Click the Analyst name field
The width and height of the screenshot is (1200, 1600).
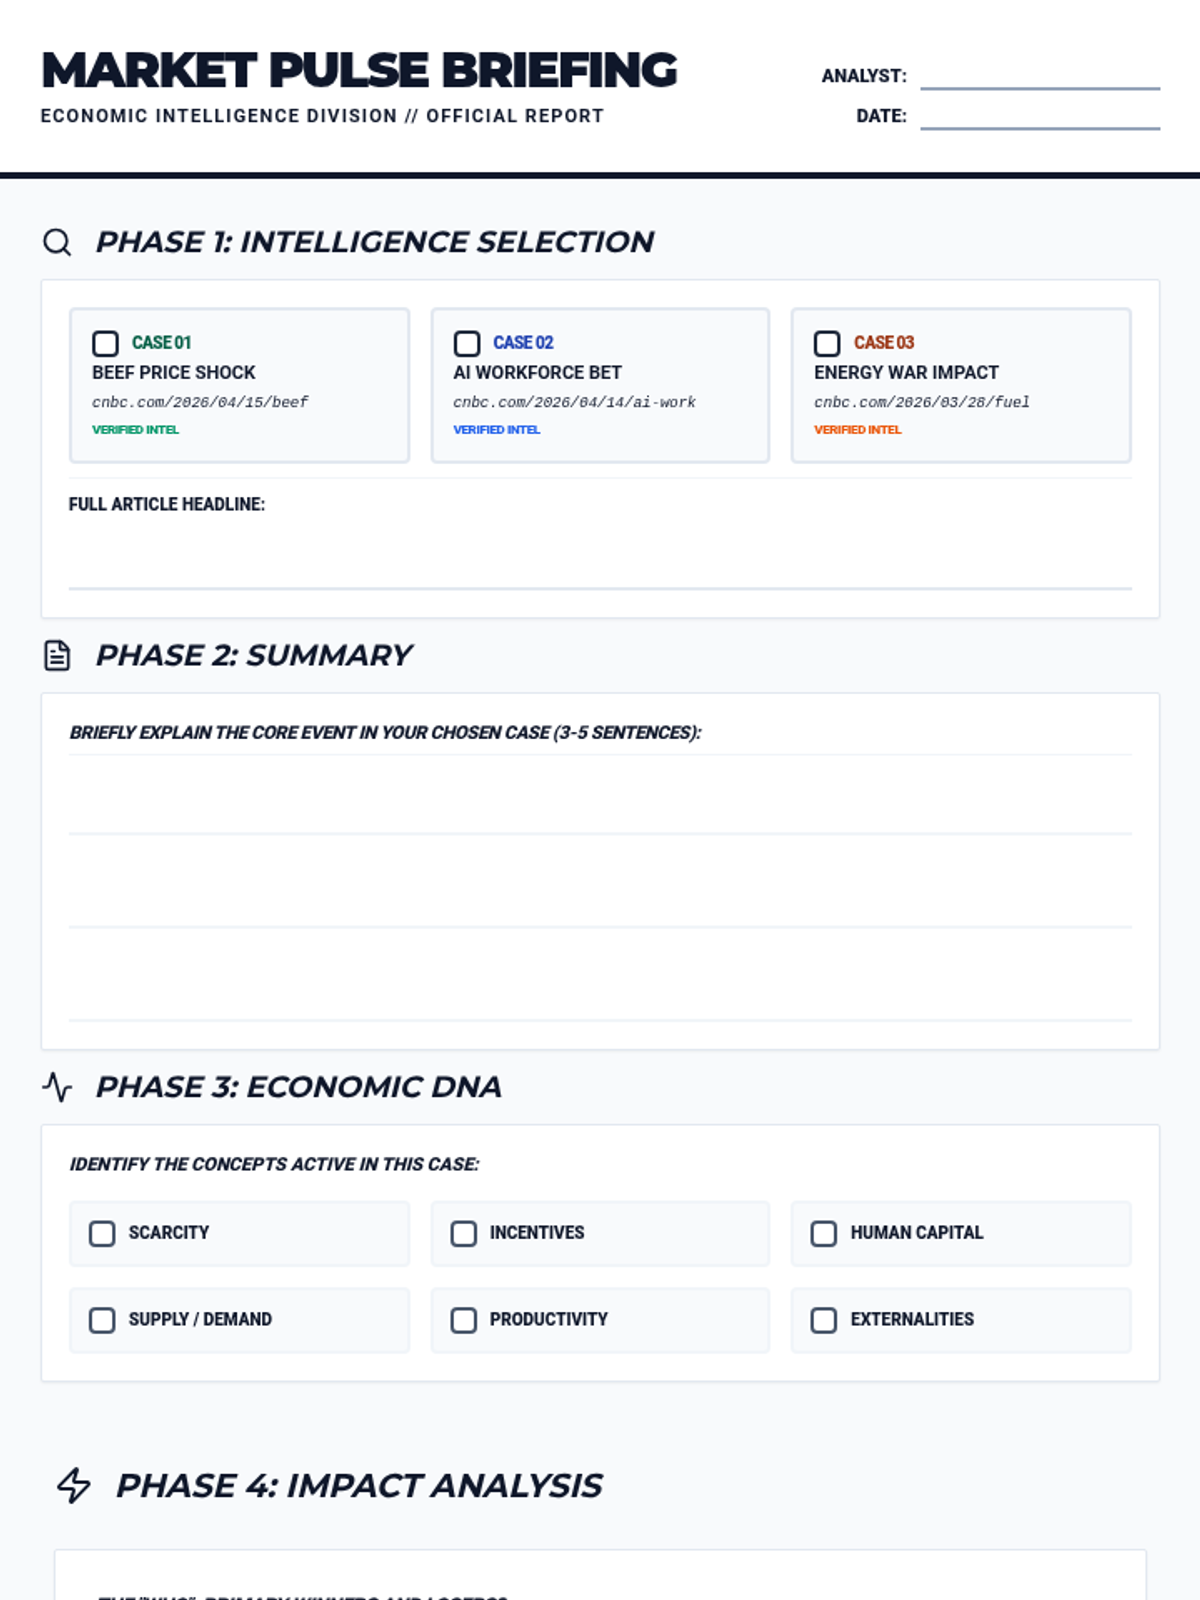click(x=1040, y=76)
